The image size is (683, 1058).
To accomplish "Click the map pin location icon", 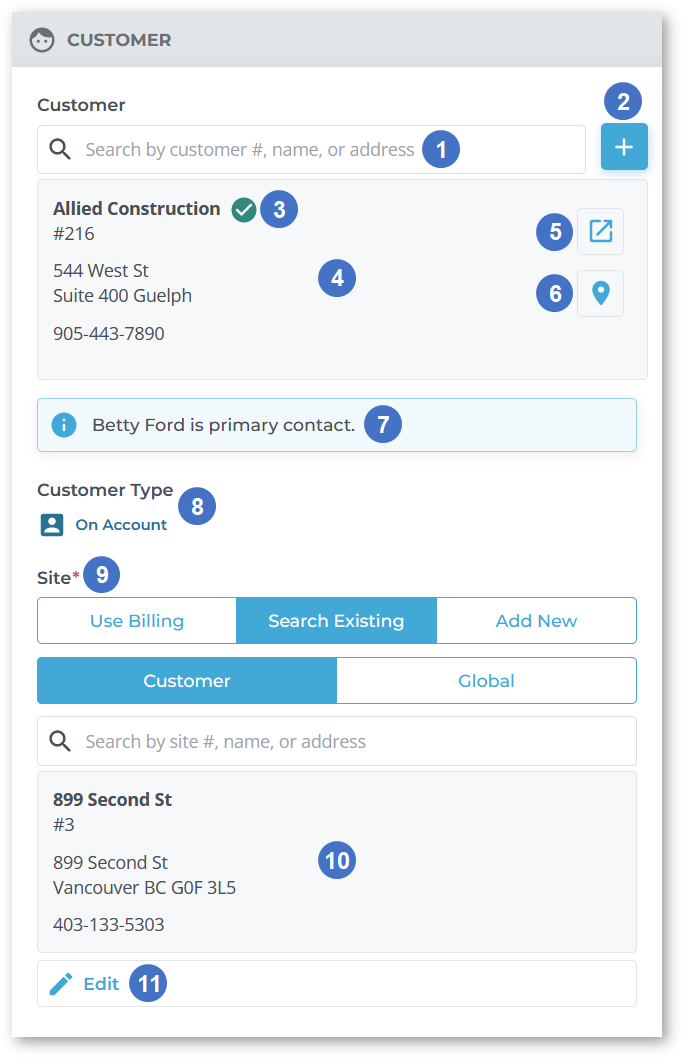I will click(600, 294).
